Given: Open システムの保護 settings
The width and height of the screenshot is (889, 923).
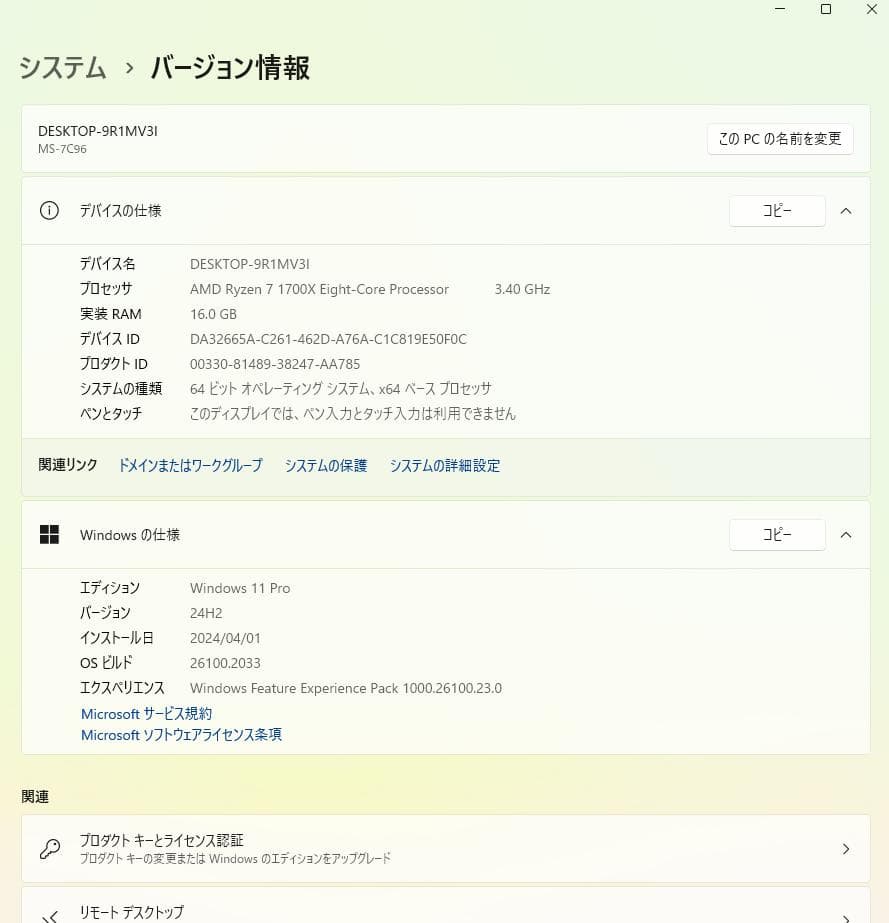Looking at the screenshot, I should (325, 465).
